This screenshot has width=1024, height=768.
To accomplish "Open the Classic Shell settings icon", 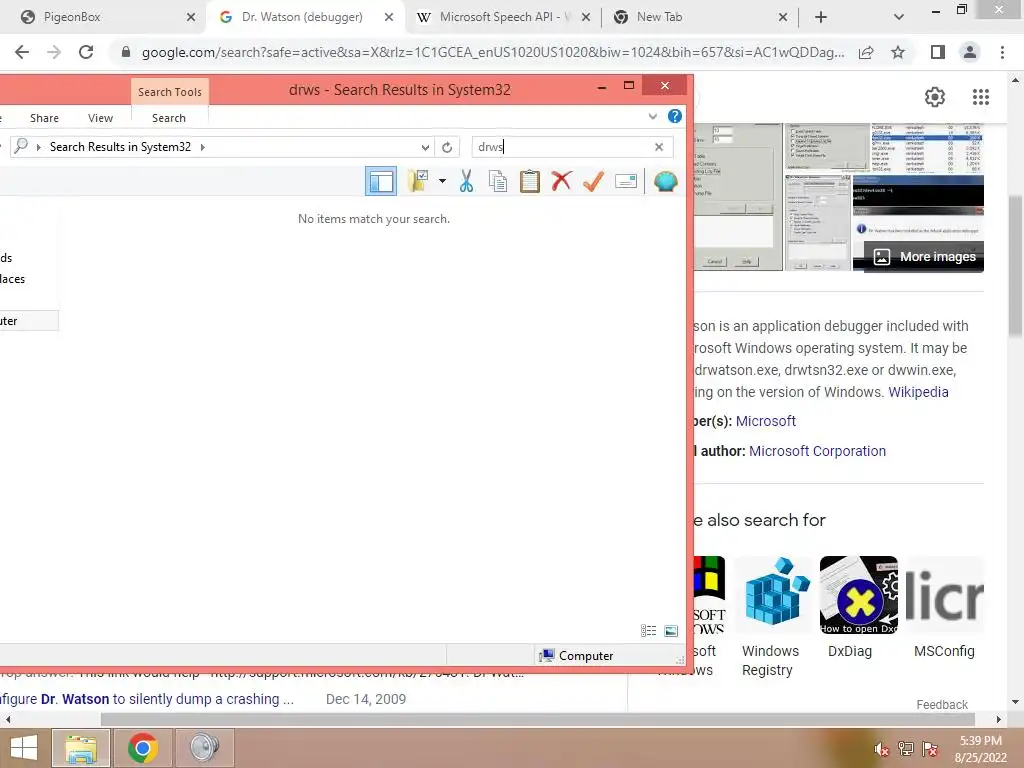I will tap(665, 181).
